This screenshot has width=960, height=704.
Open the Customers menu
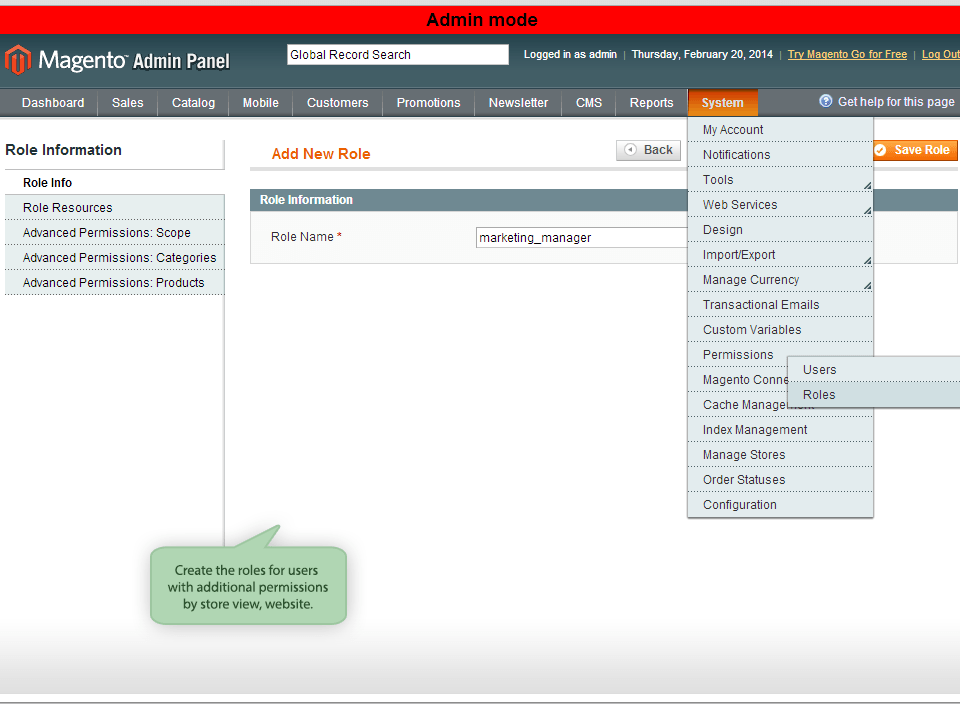coord(337,103)
